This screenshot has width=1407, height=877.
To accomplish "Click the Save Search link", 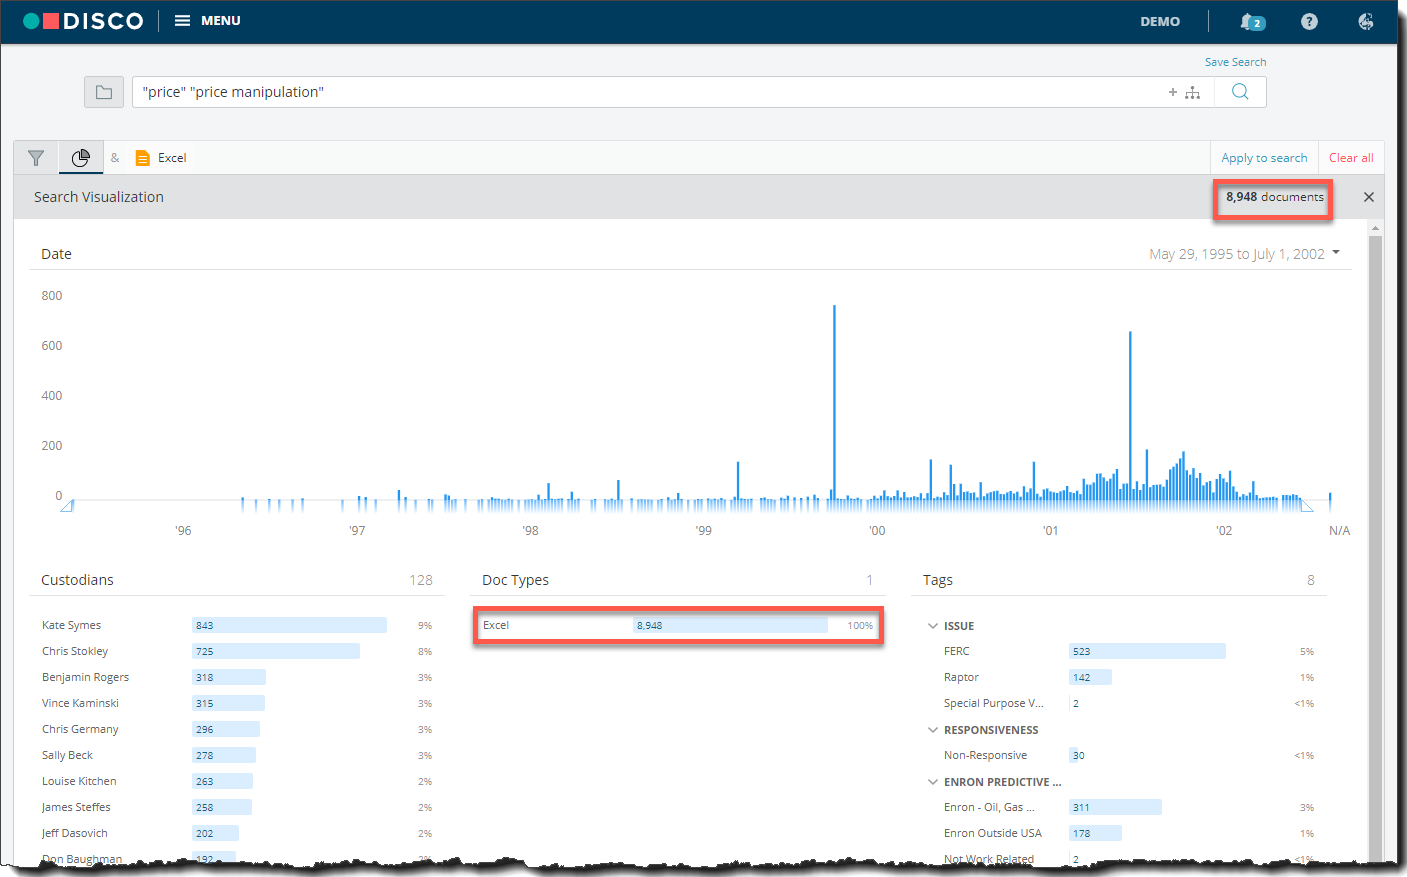I will pyautogui.click(x=1235, y=61).
